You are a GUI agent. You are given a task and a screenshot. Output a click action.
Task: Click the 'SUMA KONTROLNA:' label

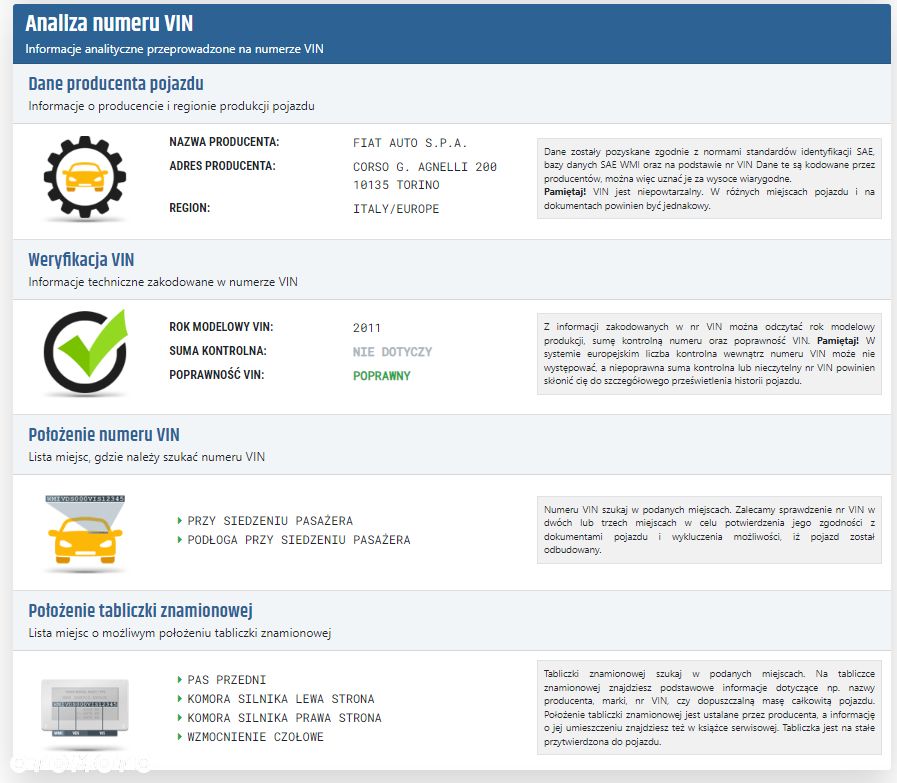coord(218,351)
